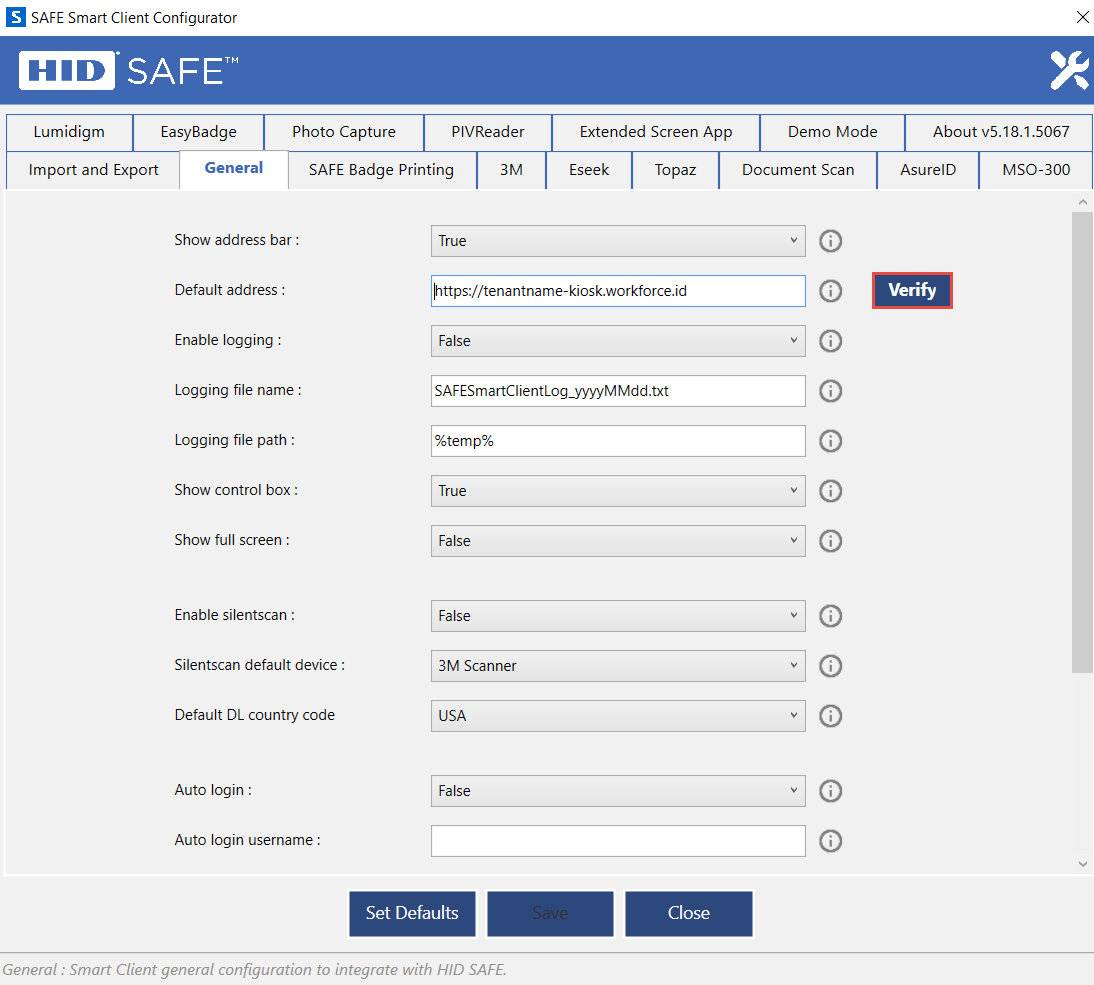Screen dimensions: 1094x985
Task: Select the Topaz tab
Action: 675,170
